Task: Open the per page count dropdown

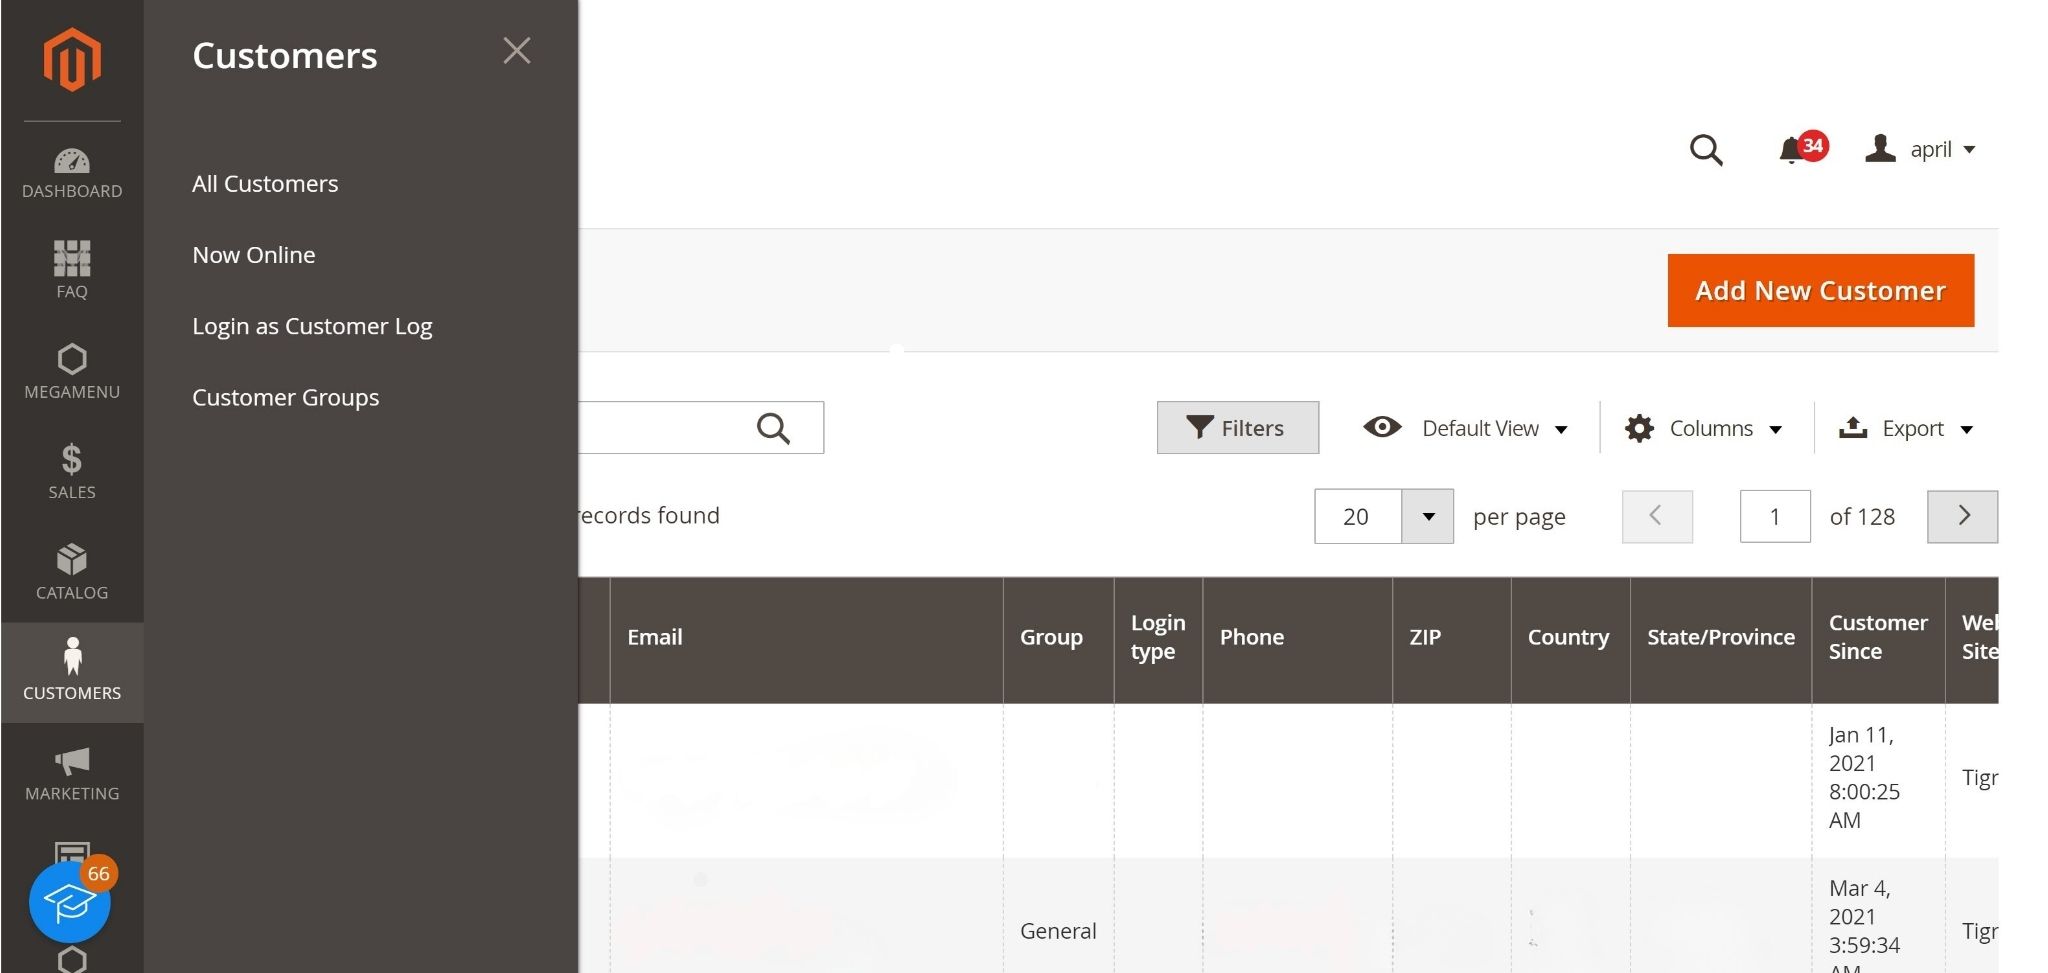Action: [1427, 517]
